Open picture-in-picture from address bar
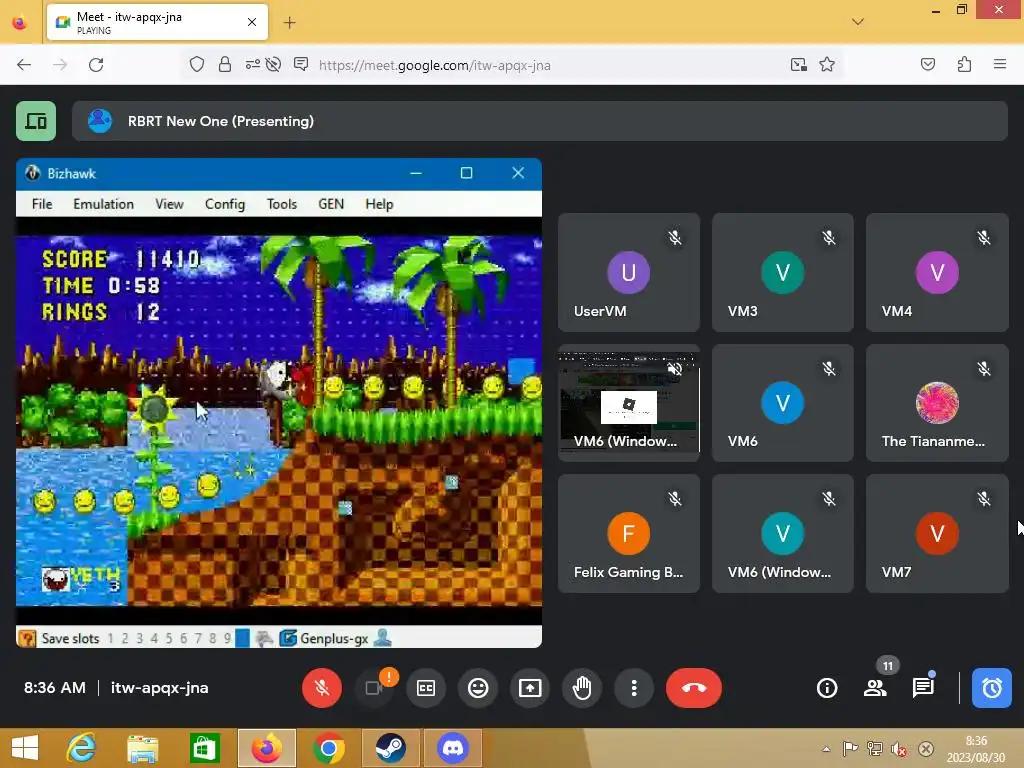1024x768 pixels. pyautogui.click(x=798, y=64)
